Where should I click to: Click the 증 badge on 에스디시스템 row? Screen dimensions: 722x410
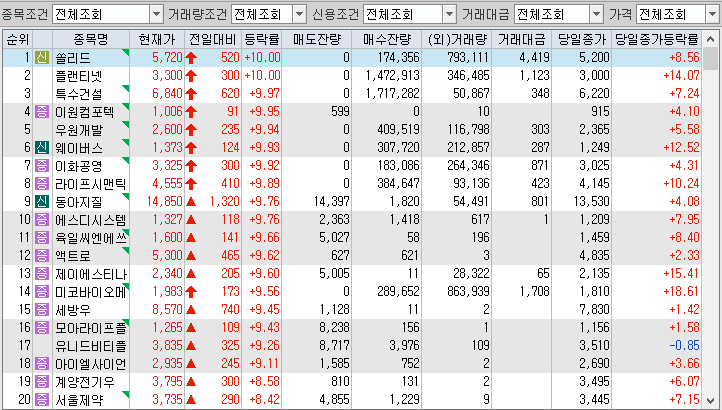pos(42,219)
